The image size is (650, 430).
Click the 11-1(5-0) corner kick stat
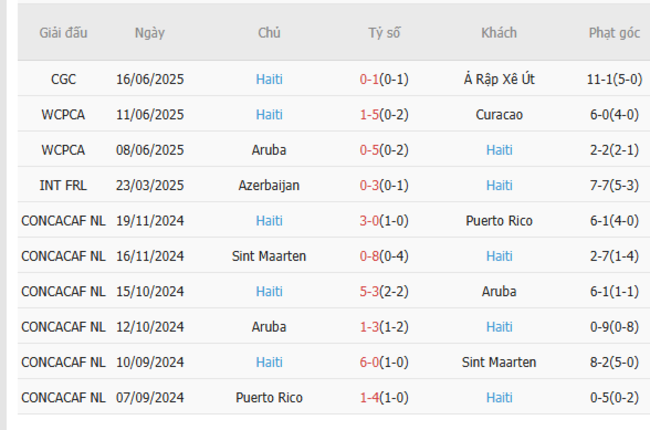614,79
